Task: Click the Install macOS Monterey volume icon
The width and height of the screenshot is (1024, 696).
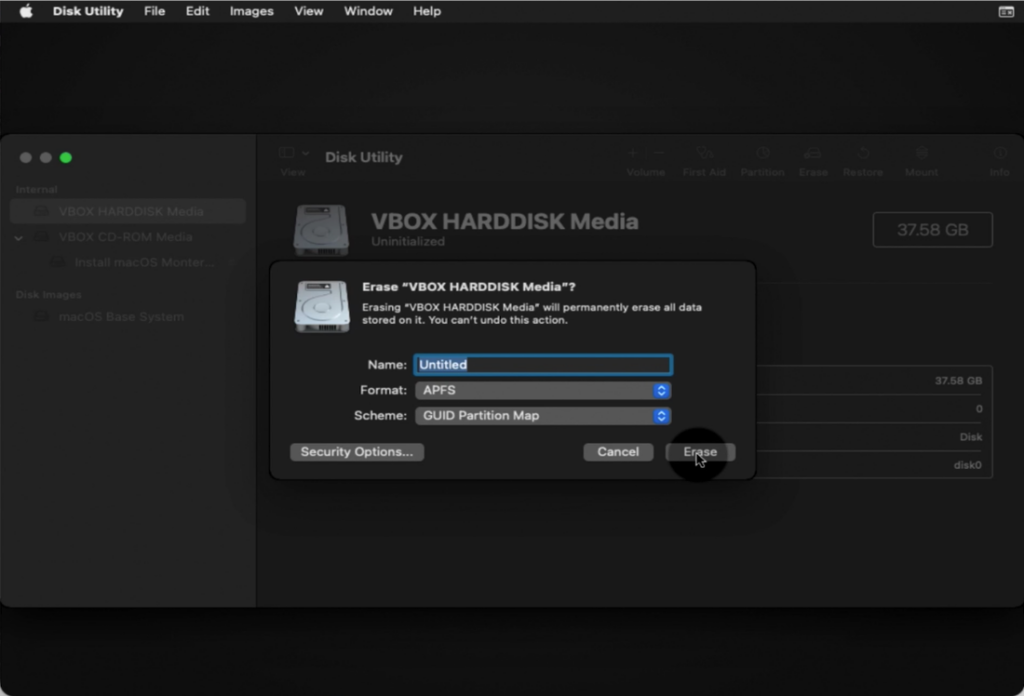Action: click(x=58, y=262)
